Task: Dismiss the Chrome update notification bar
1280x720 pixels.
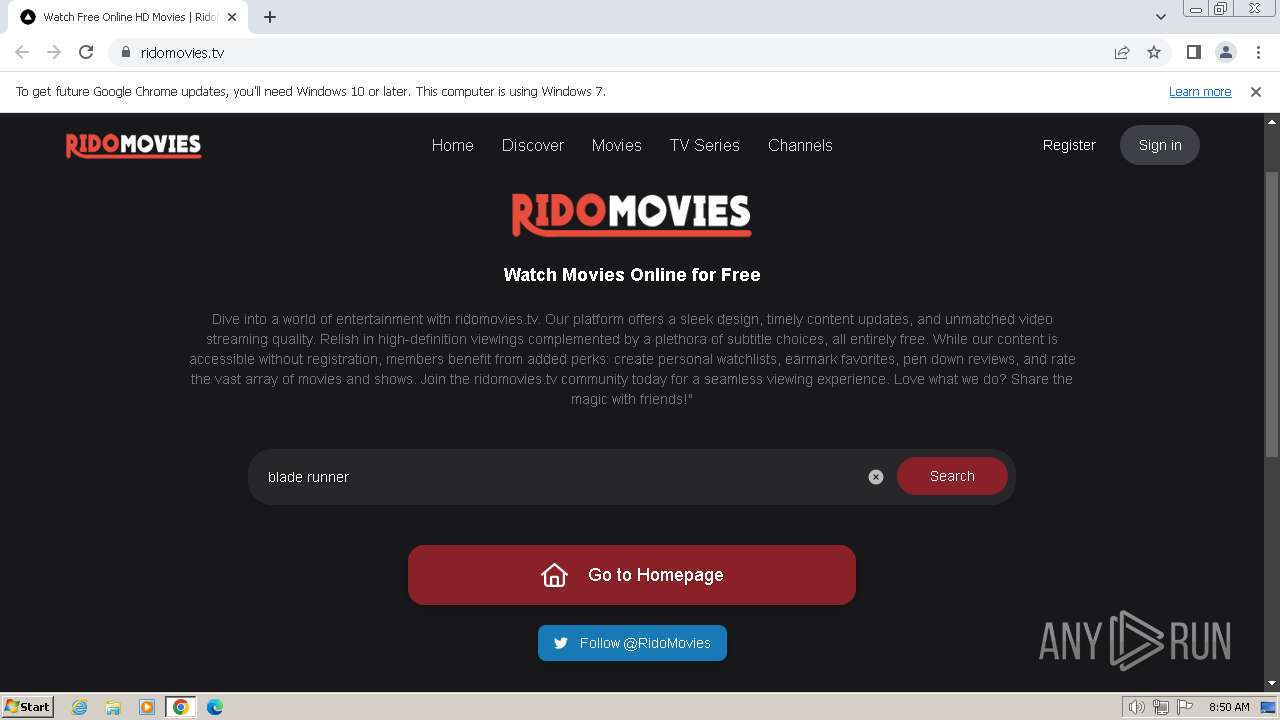Action: point(1256,91)
